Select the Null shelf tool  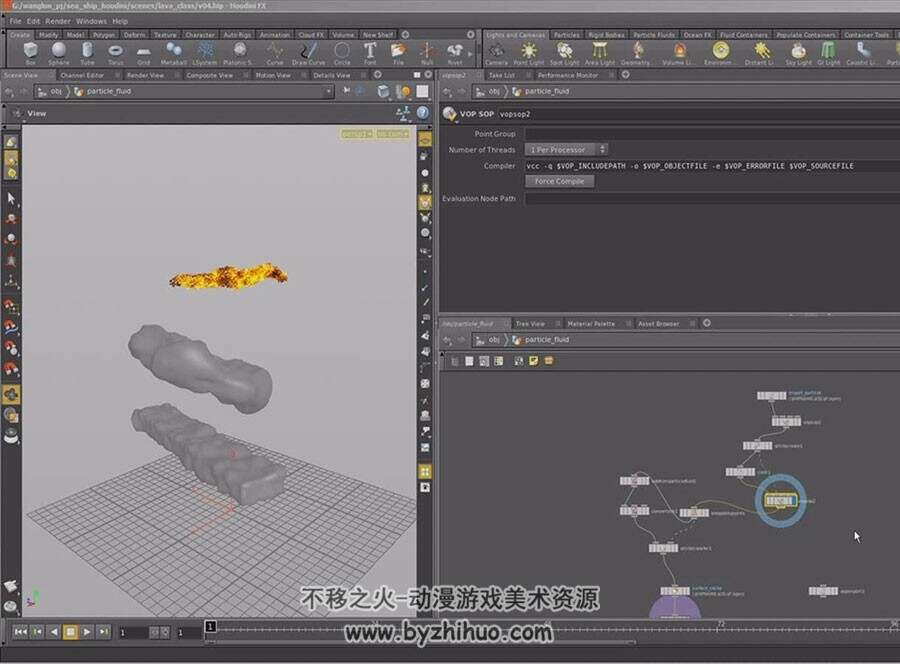click(x=427, y=53)
